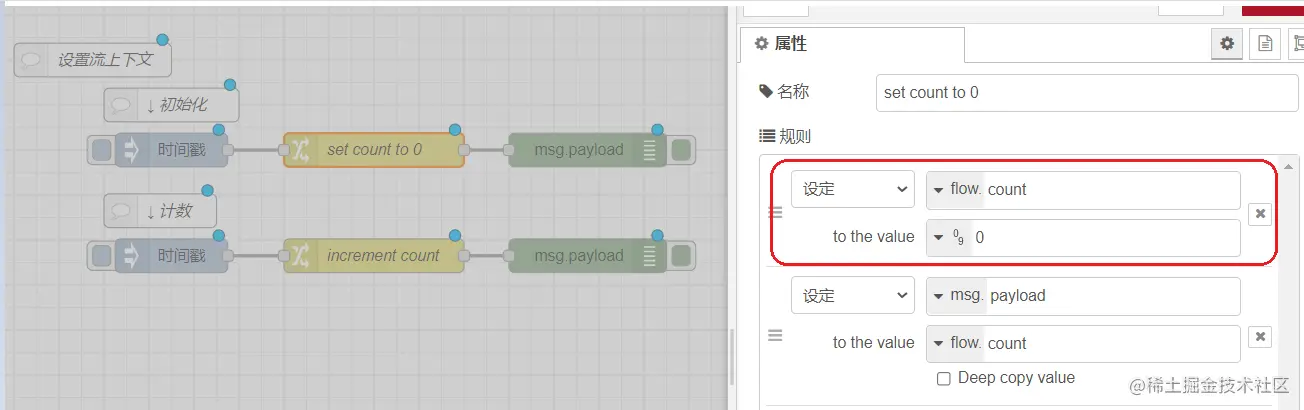Select the lower 时间戳 inject node
The width and height of the screenshot is (1304, 410).
tap(171, 256)
